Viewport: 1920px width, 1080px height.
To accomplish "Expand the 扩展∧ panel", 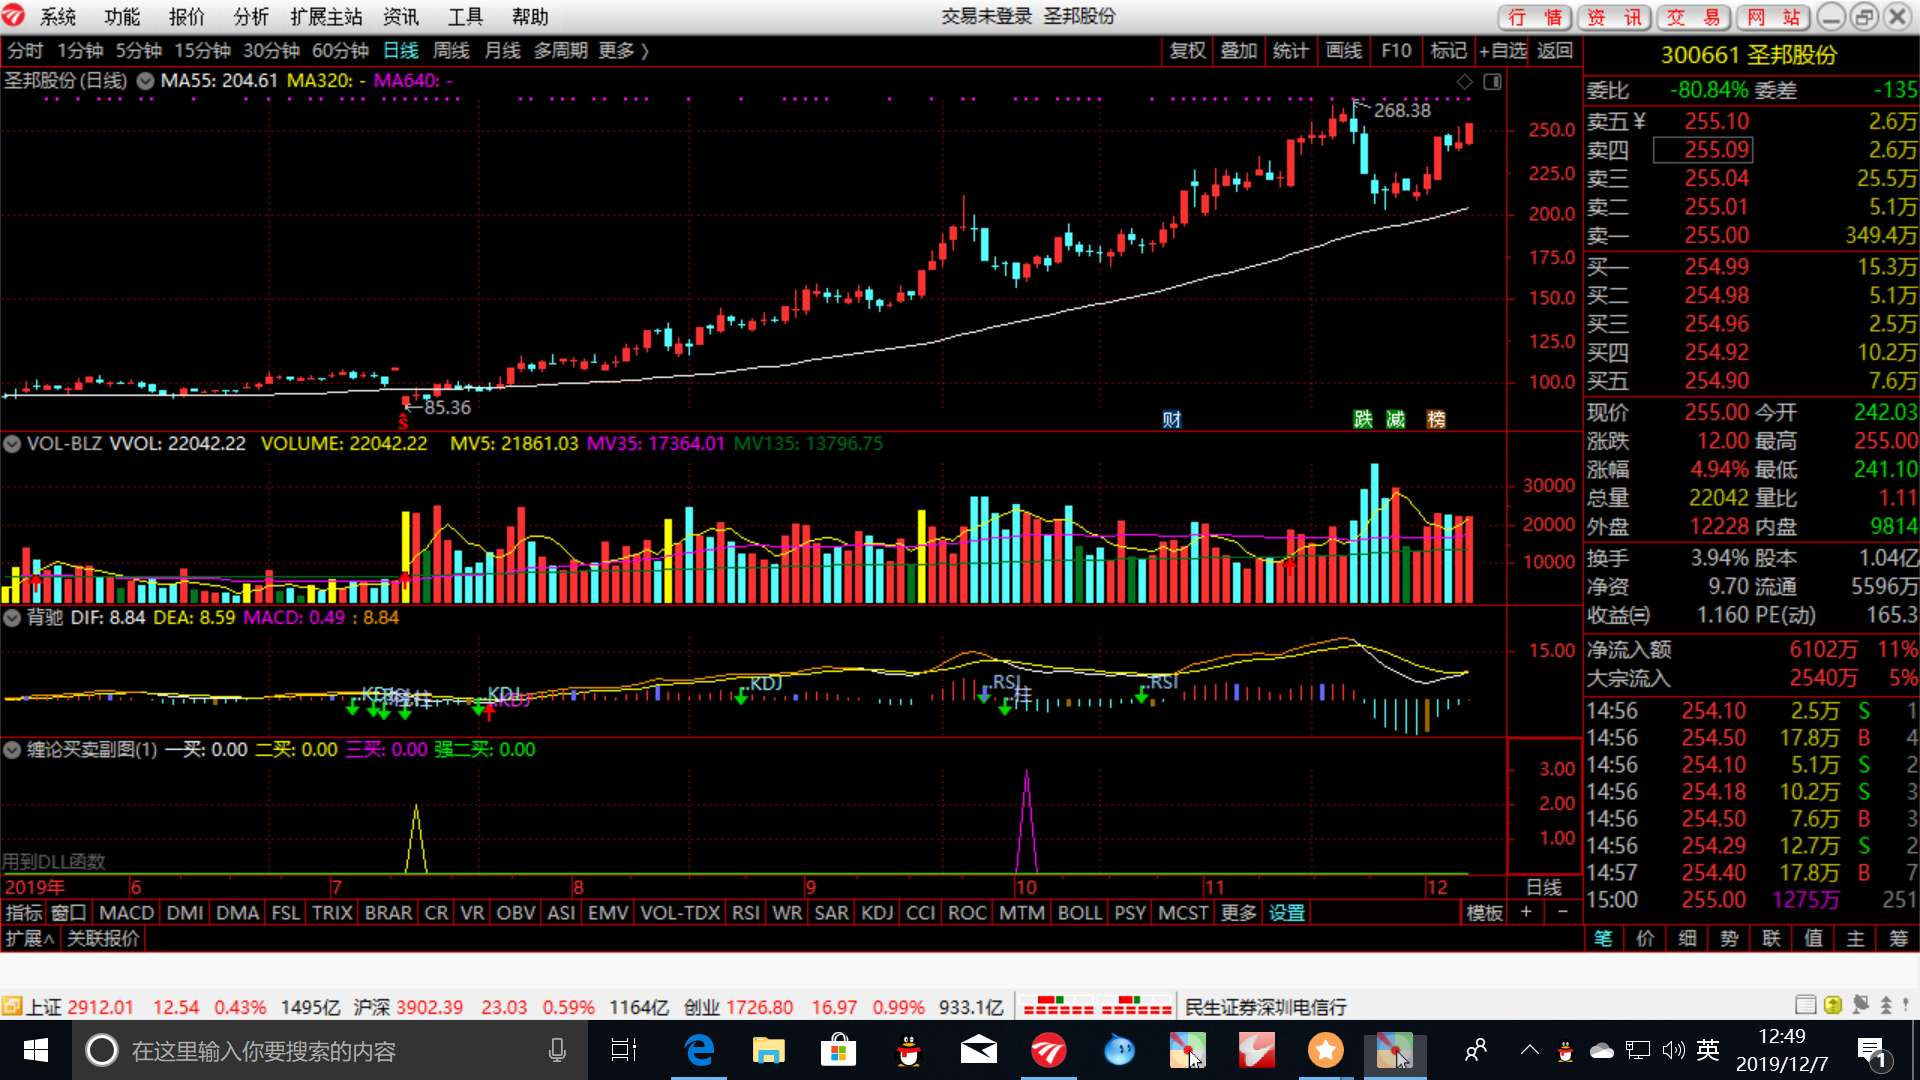I will point(30,938).
